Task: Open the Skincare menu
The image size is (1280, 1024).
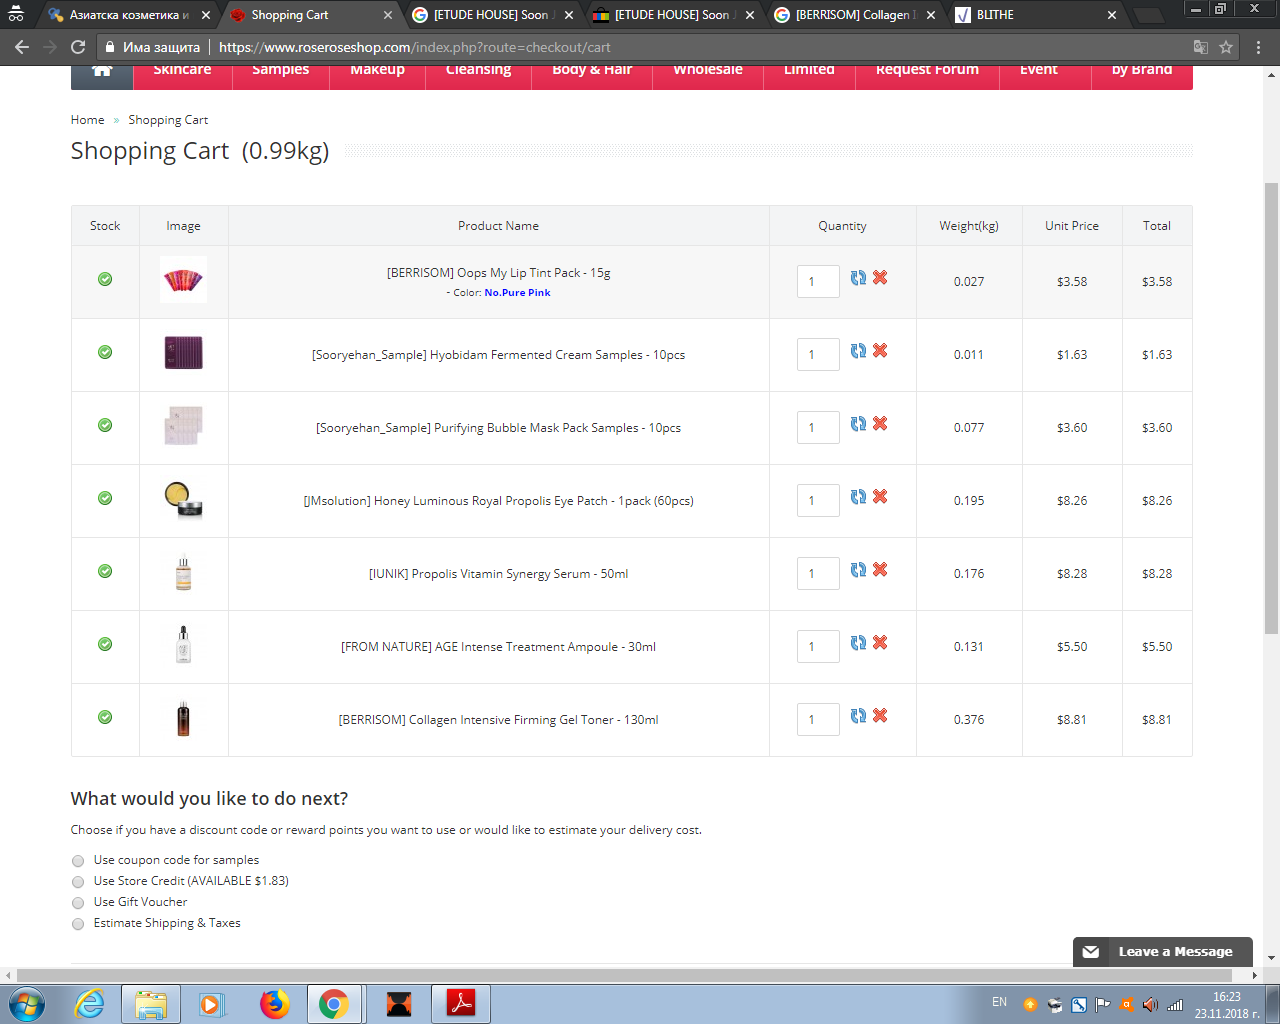Action: tap(182, 72)
